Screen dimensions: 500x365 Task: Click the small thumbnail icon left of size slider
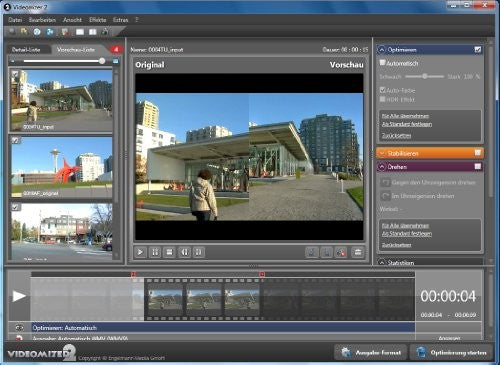(13, 61)
